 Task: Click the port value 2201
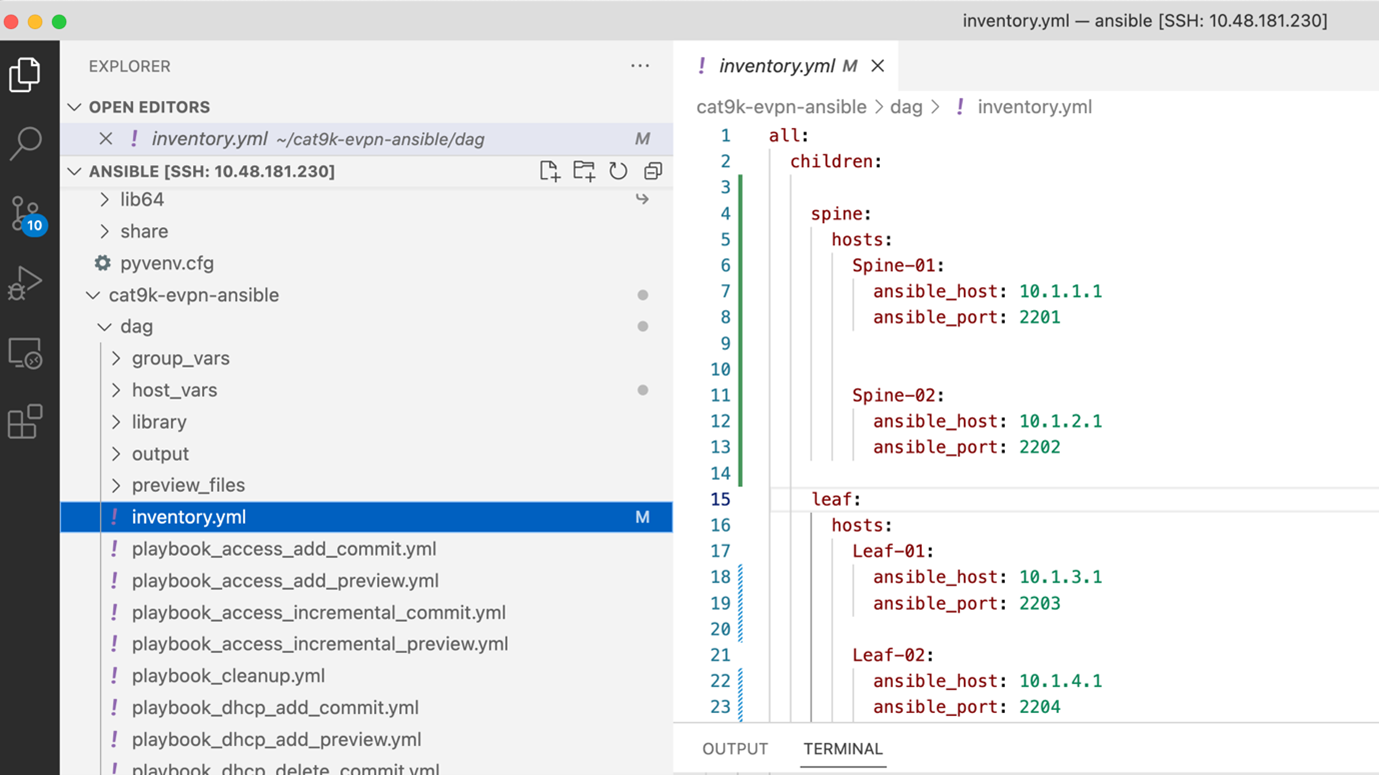point(1039,317)
